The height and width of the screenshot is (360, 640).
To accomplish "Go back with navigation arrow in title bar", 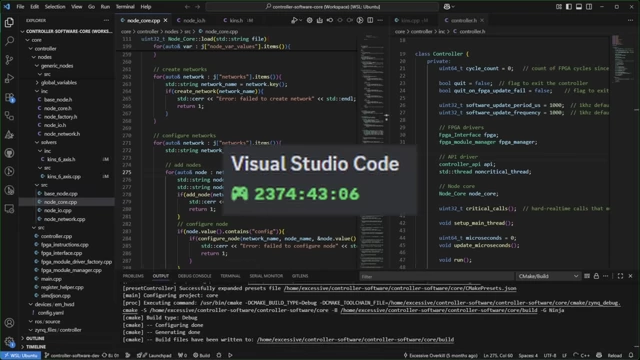I will coord(187,7).
